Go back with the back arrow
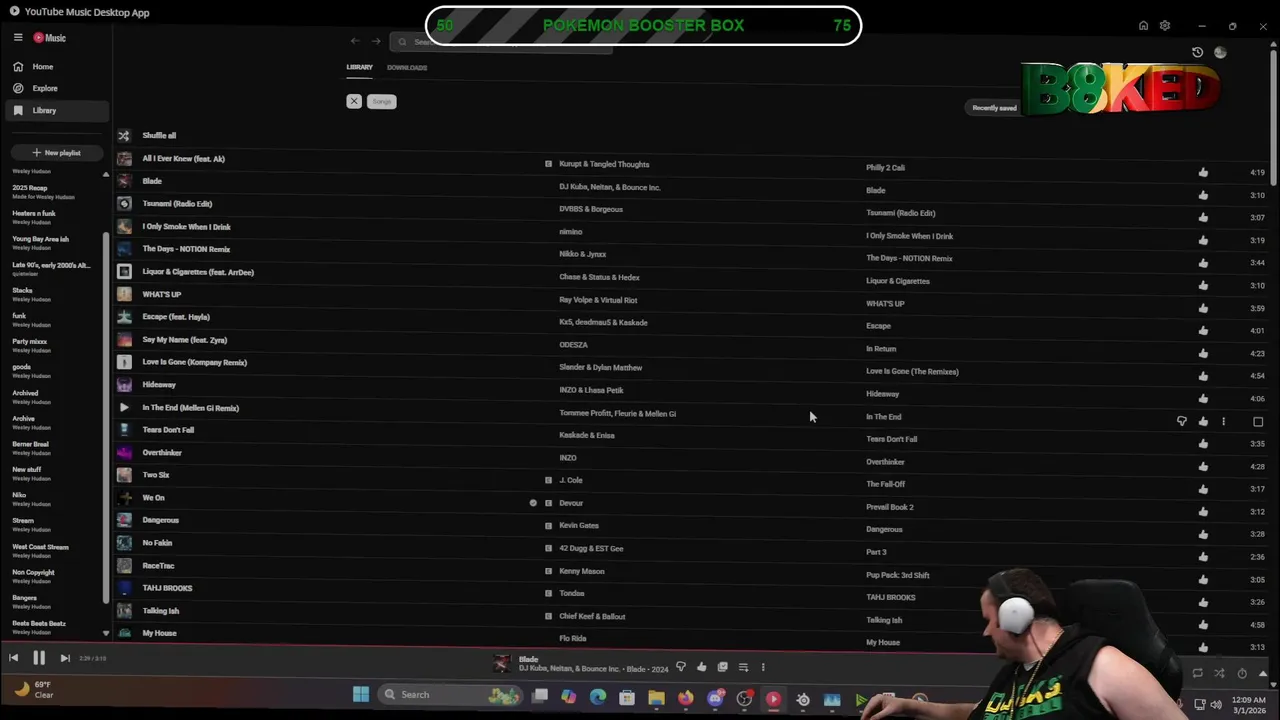This screenshot has height=720, width=1280. tap(355, 41)
